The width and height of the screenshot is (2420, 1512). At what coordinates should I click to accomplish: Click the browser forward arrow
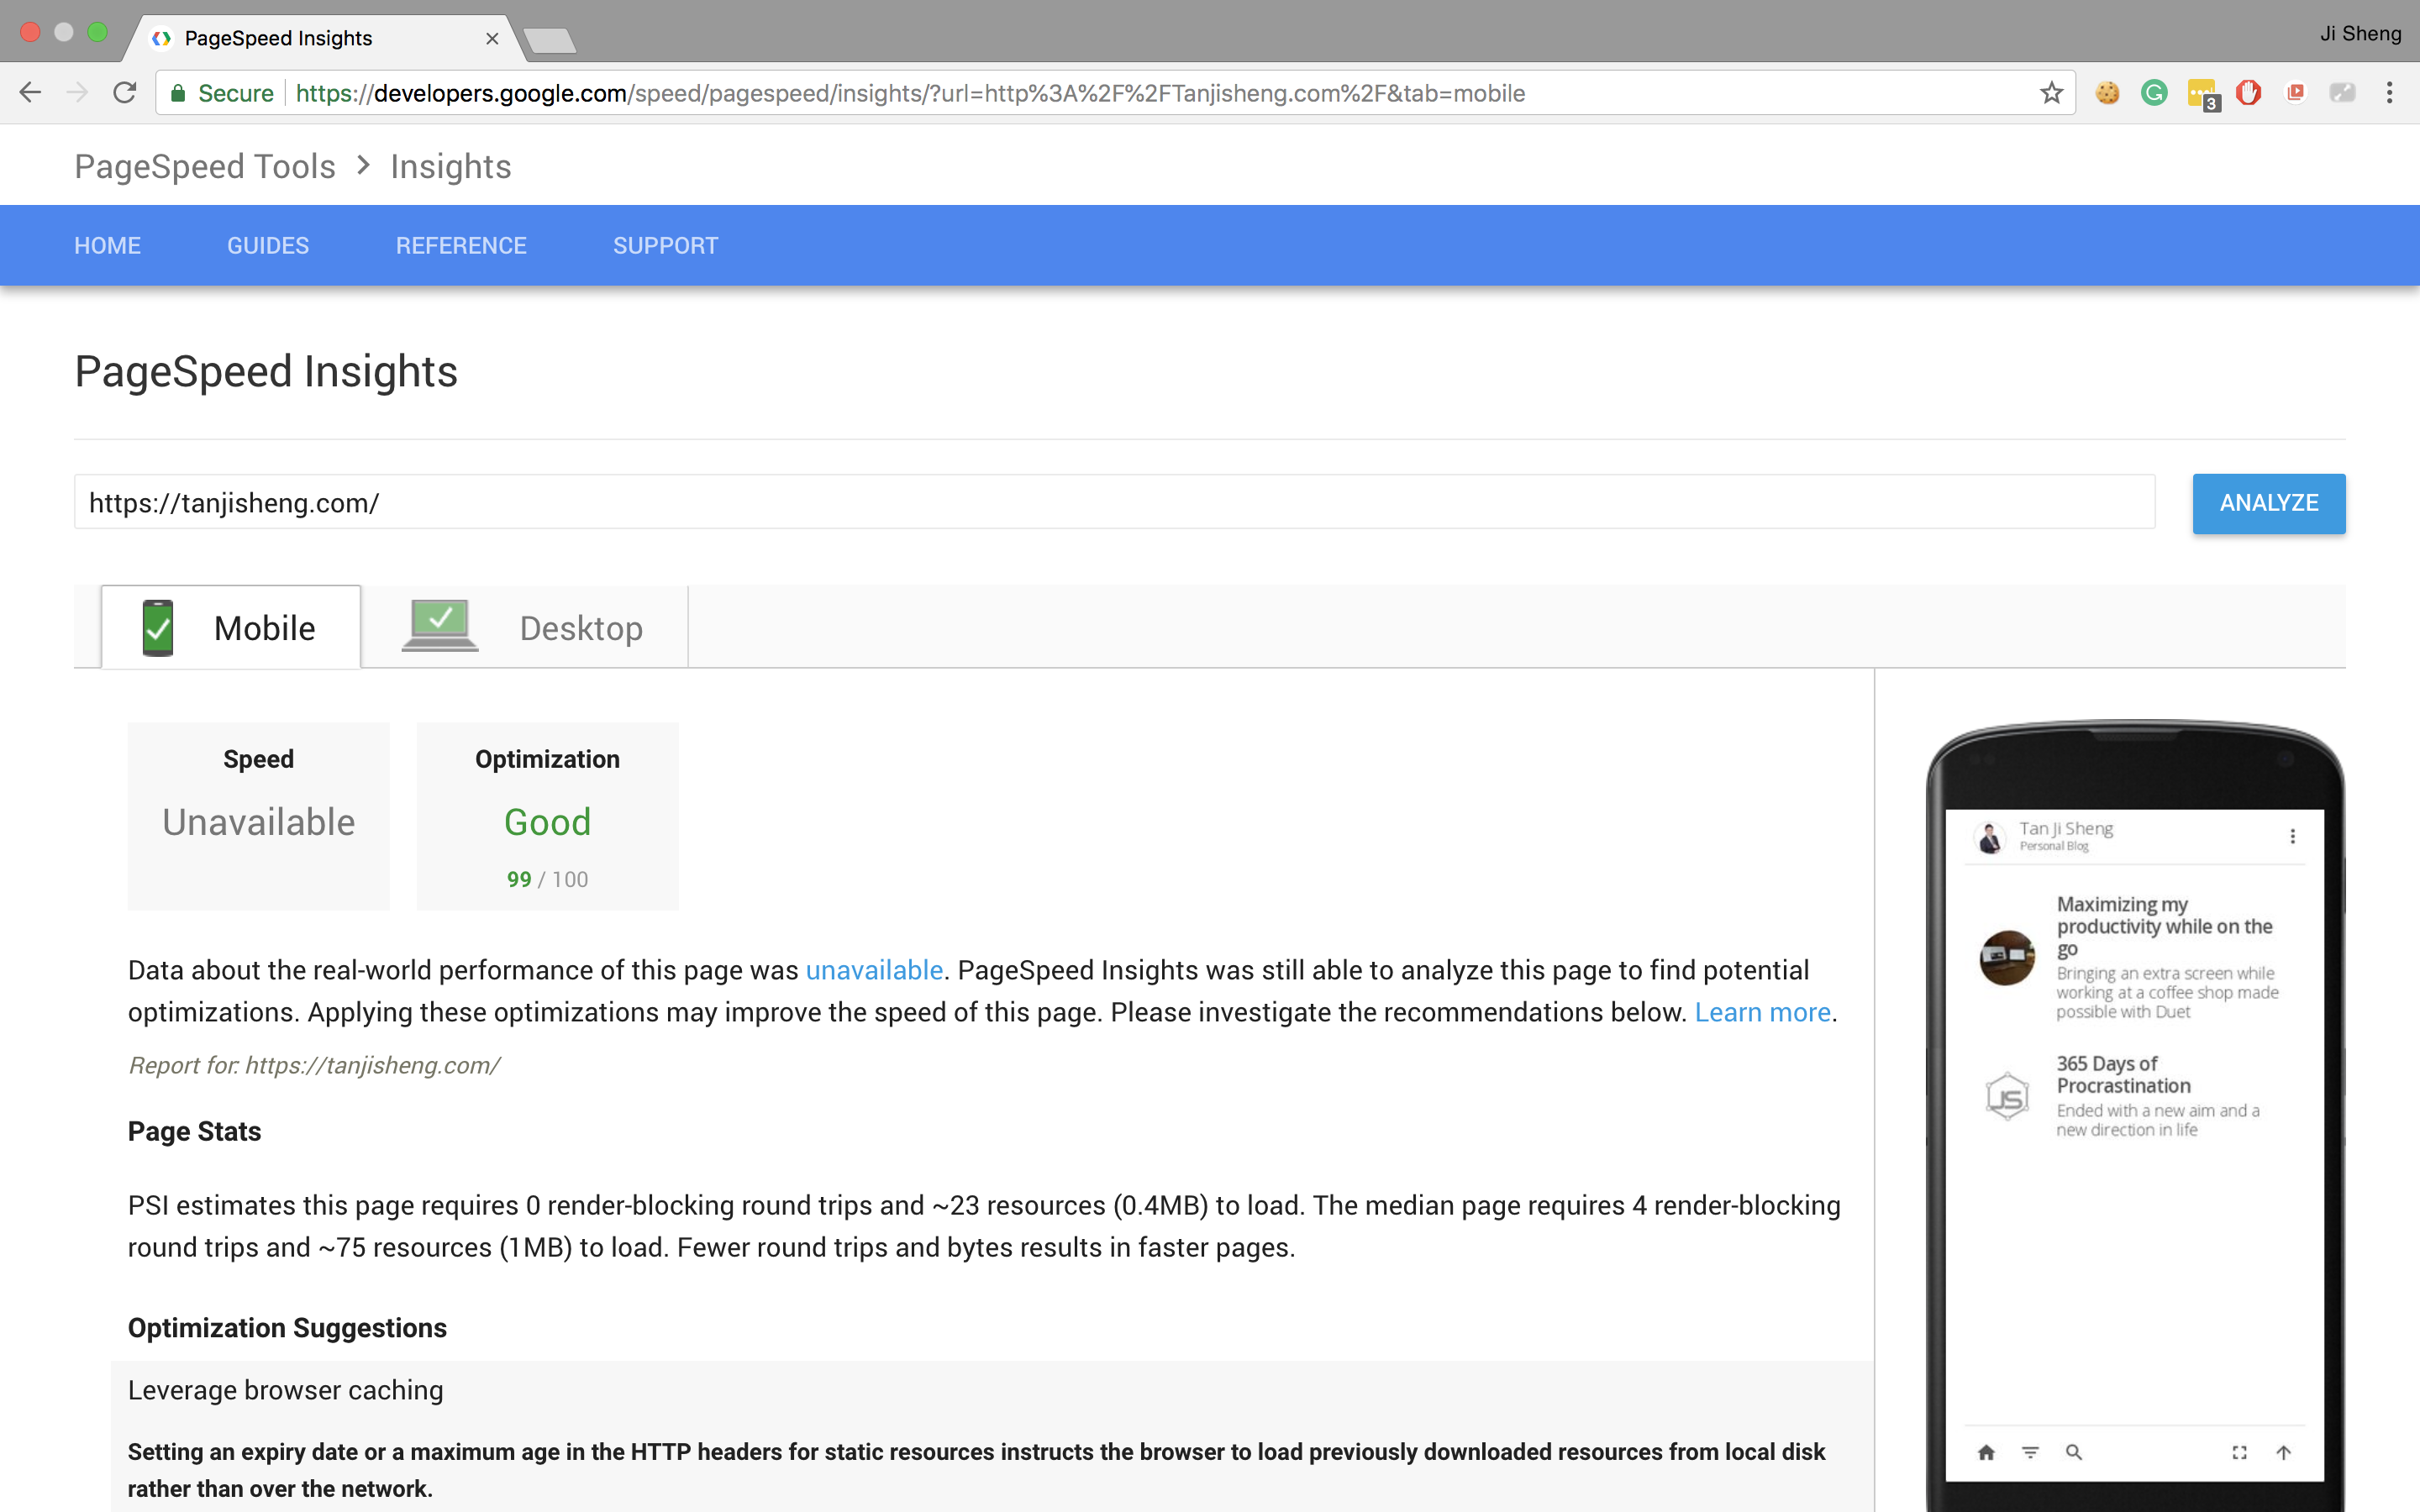tap(77, 93)
